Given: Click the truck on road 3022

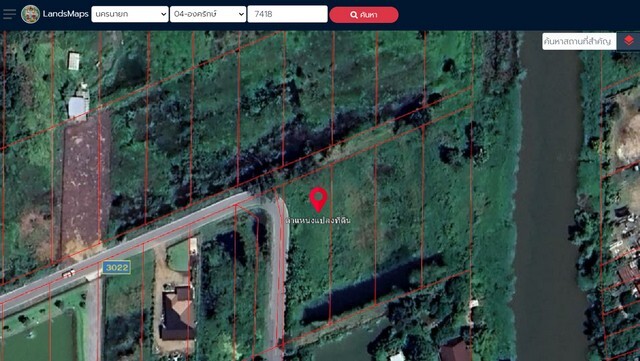Looking at the screenshot, I should 68,273.
